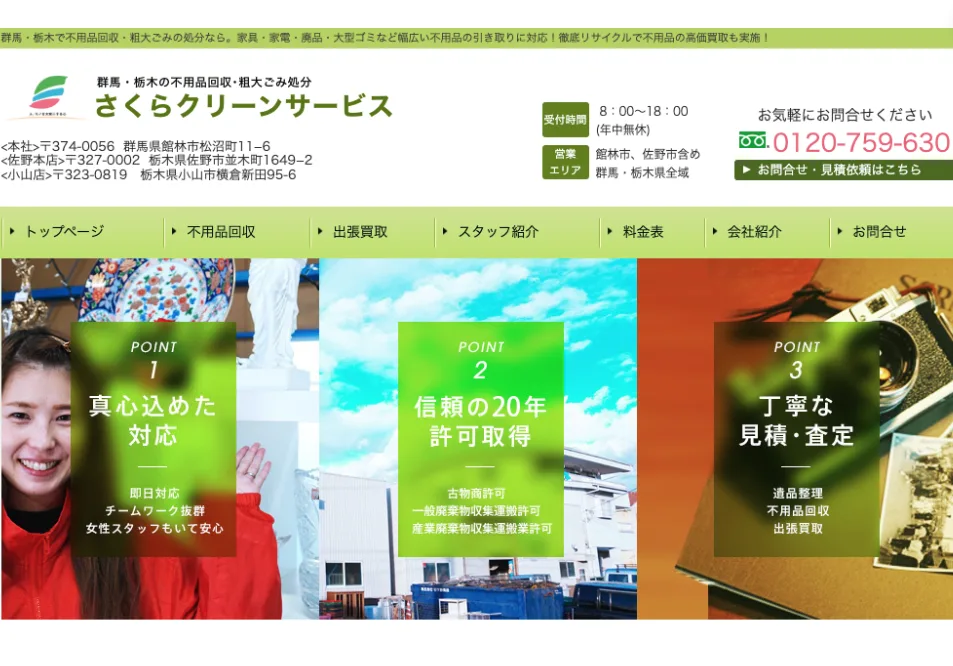The image size is (953, 666).
Task: Click the area text 館林市、佐野市含め
Action: [648, 154]
